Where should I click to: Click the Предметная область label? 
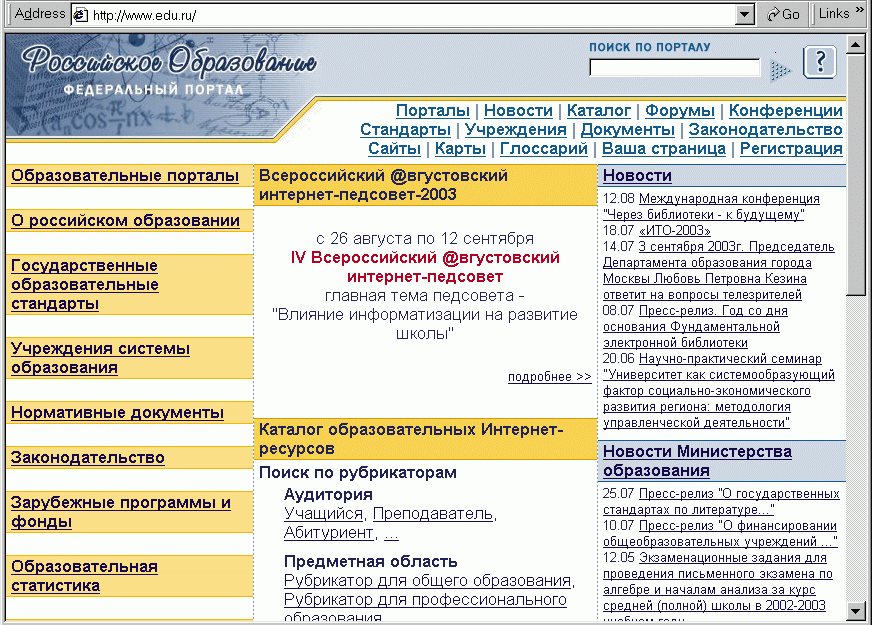click(x=370, y=561)
